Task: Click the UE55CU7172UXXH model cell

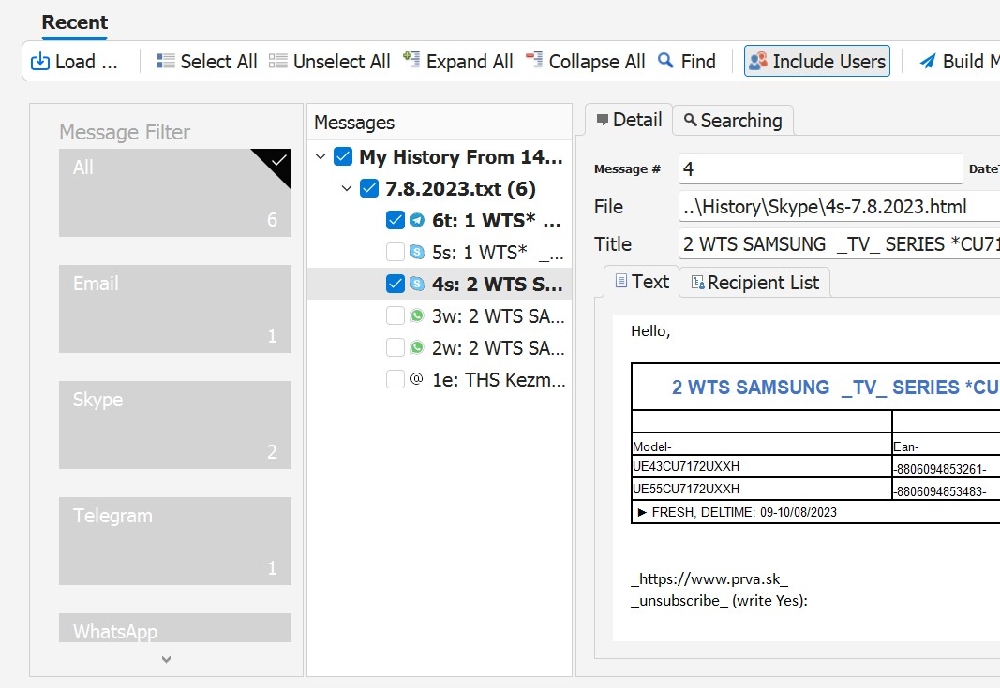Action: click(761, 488)
